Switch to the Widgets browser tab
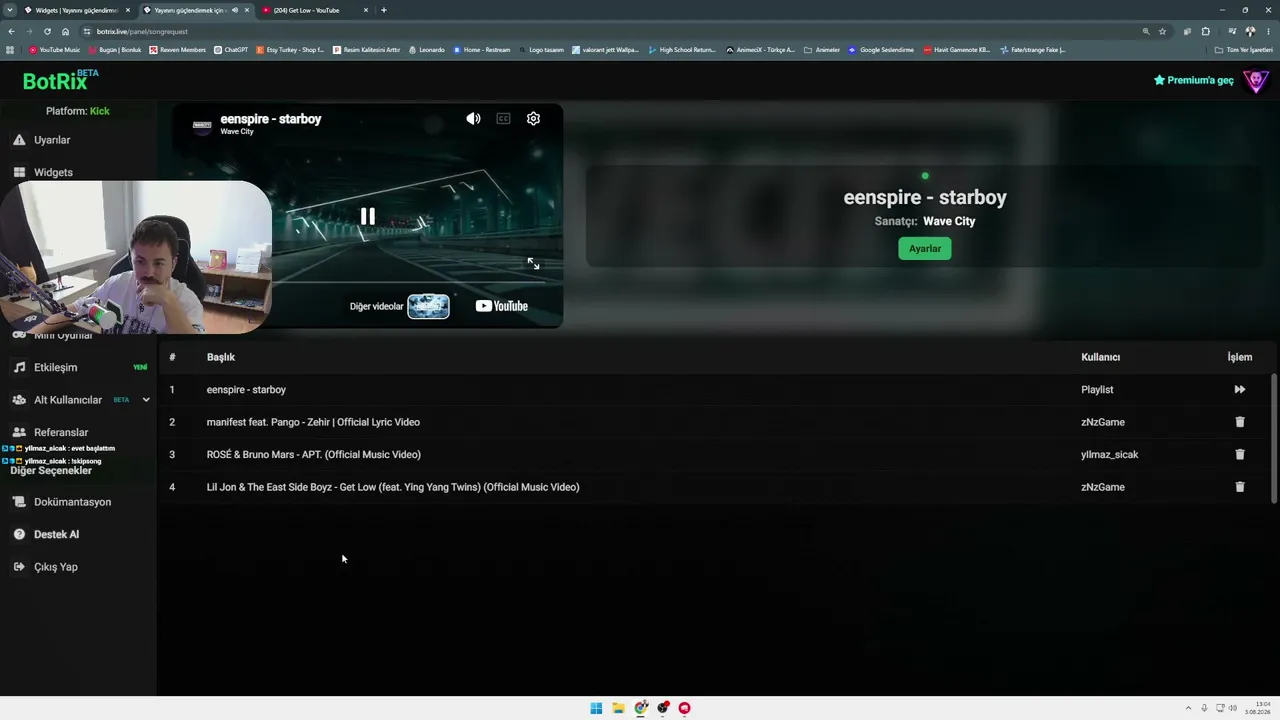Screen dimensions: 1280x720 77,10
